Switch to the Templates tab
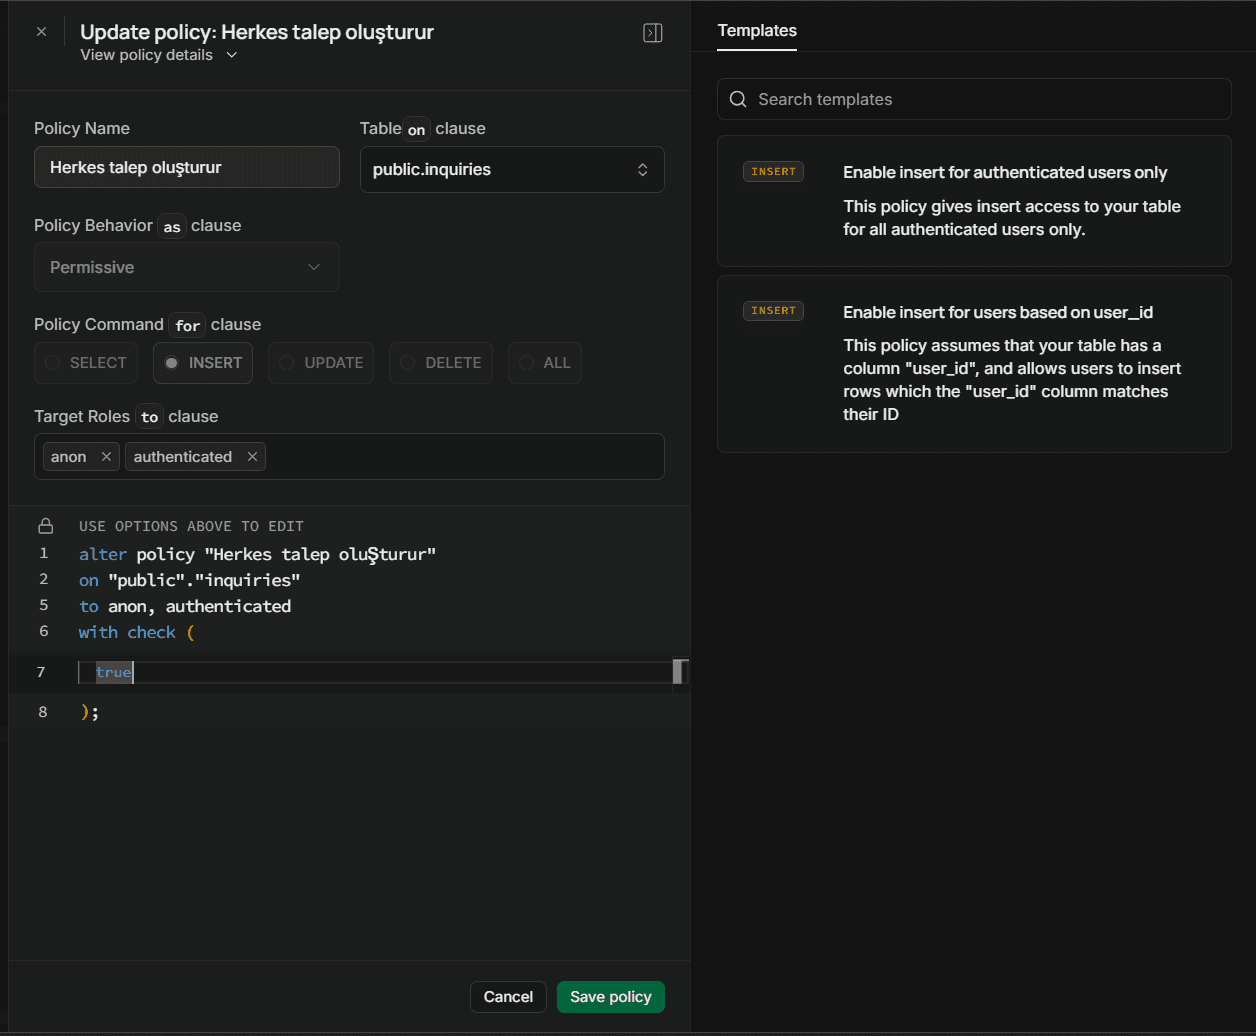1256x1036 pixels. tap(757, 30)
